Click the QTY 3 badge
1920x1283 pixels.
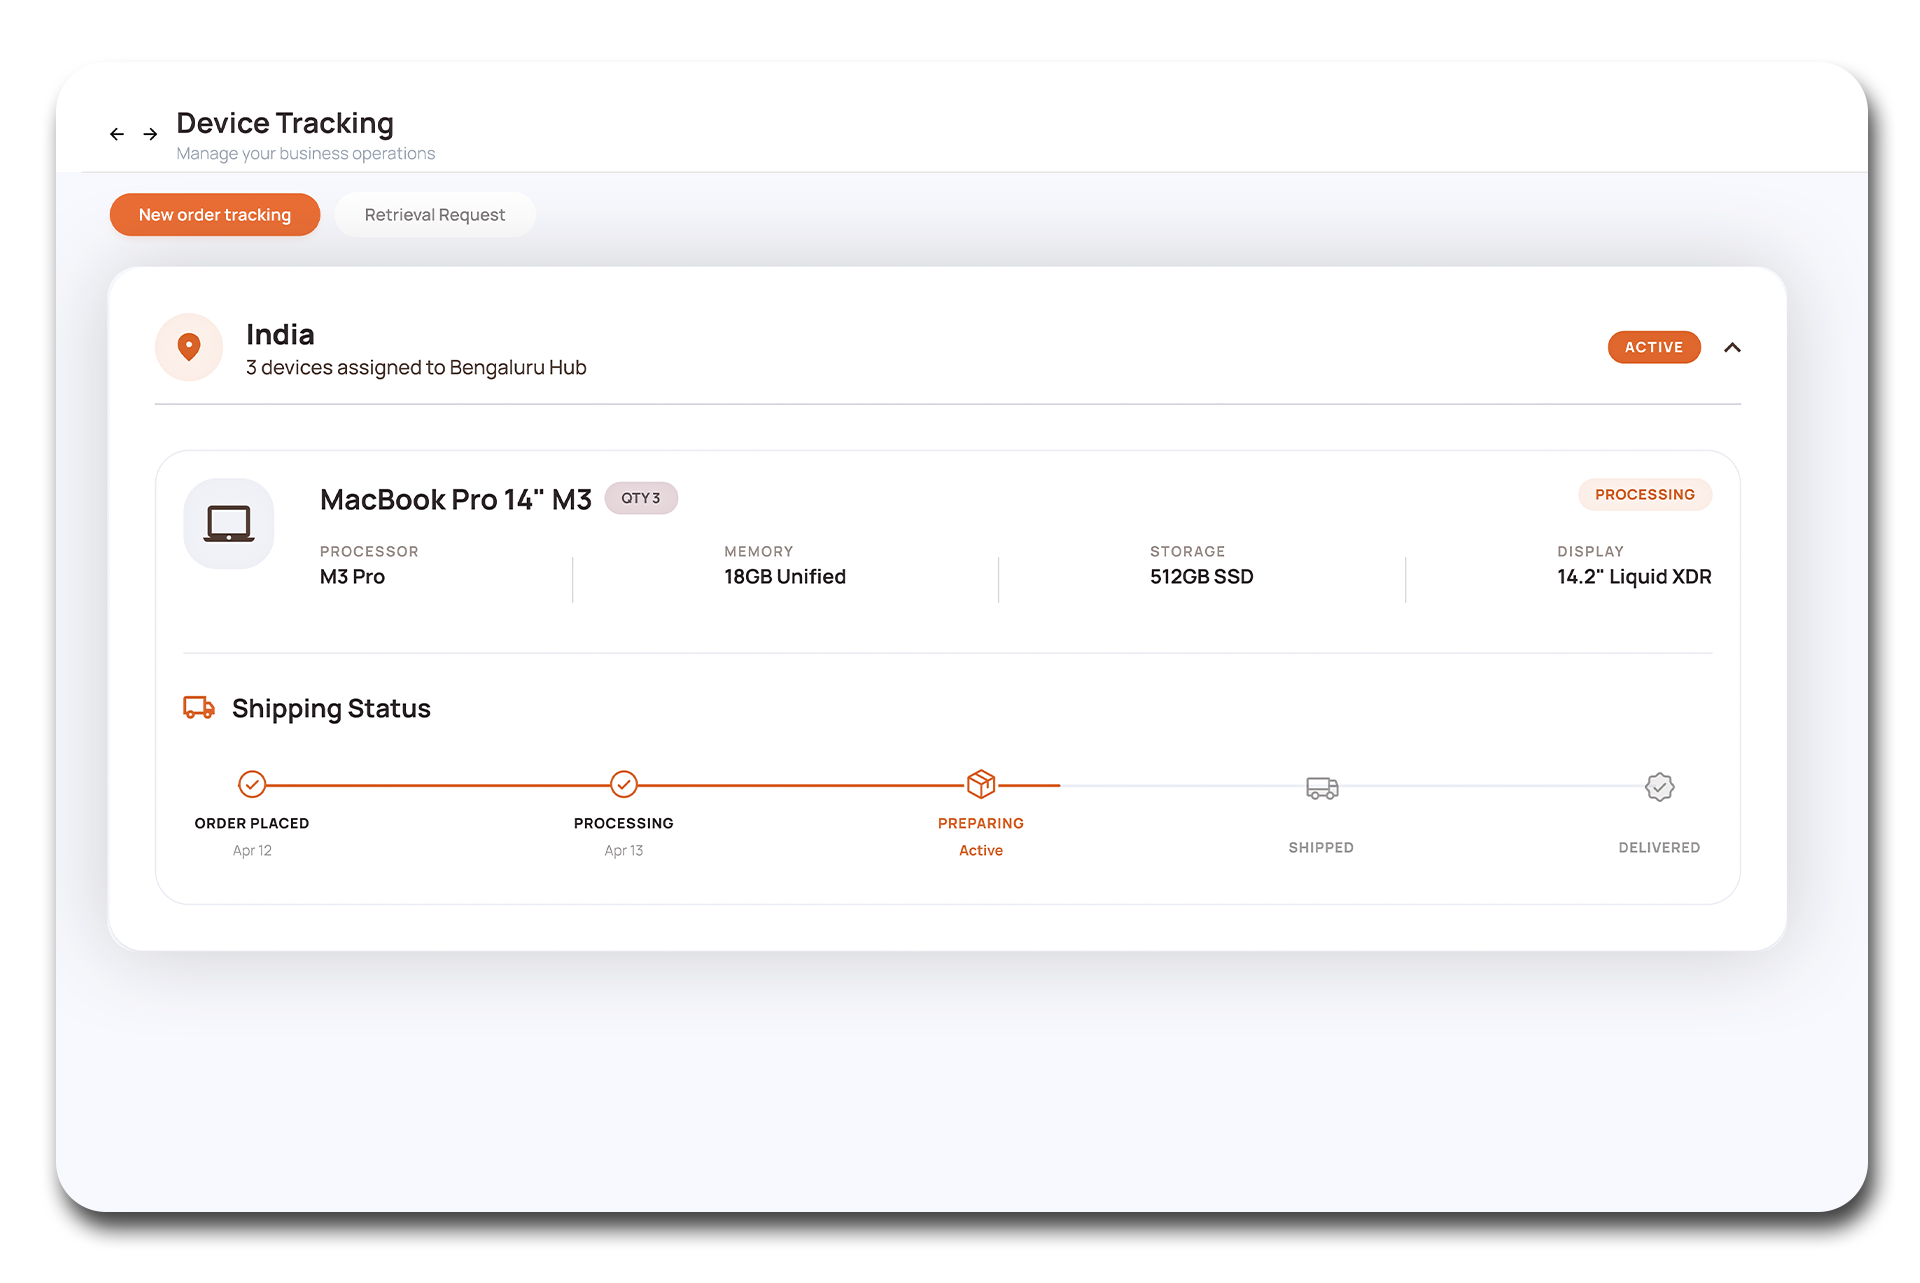(641, 498)
